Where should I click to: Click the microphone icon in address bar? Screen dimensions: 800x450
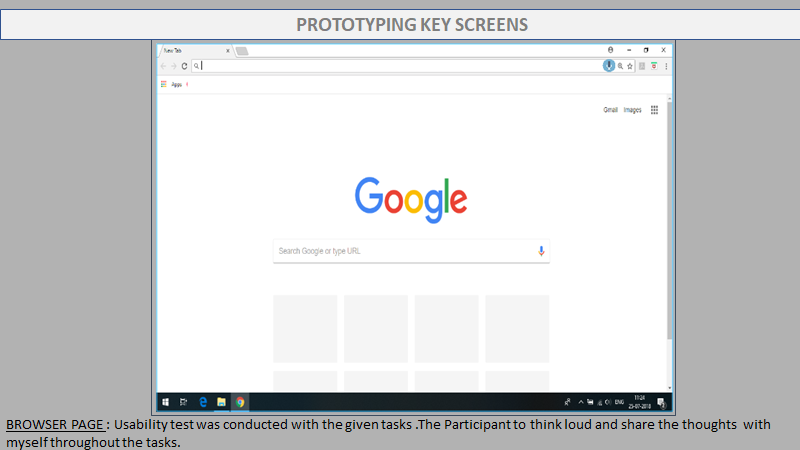click(608, 66)
